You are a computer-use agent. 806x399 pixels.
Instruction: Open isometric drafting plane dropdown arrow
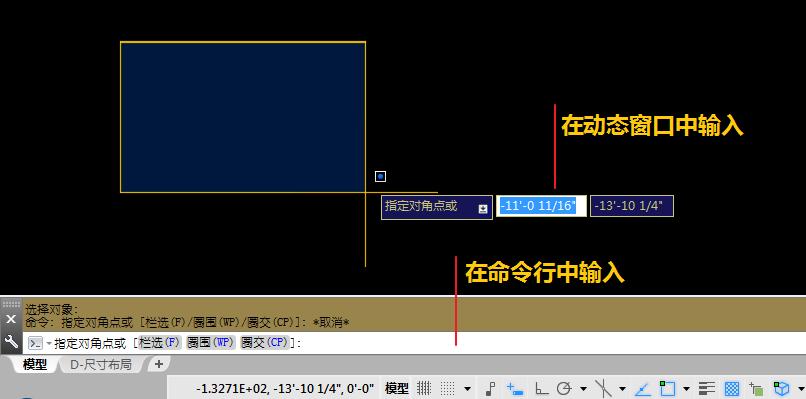tap(622, 388)
